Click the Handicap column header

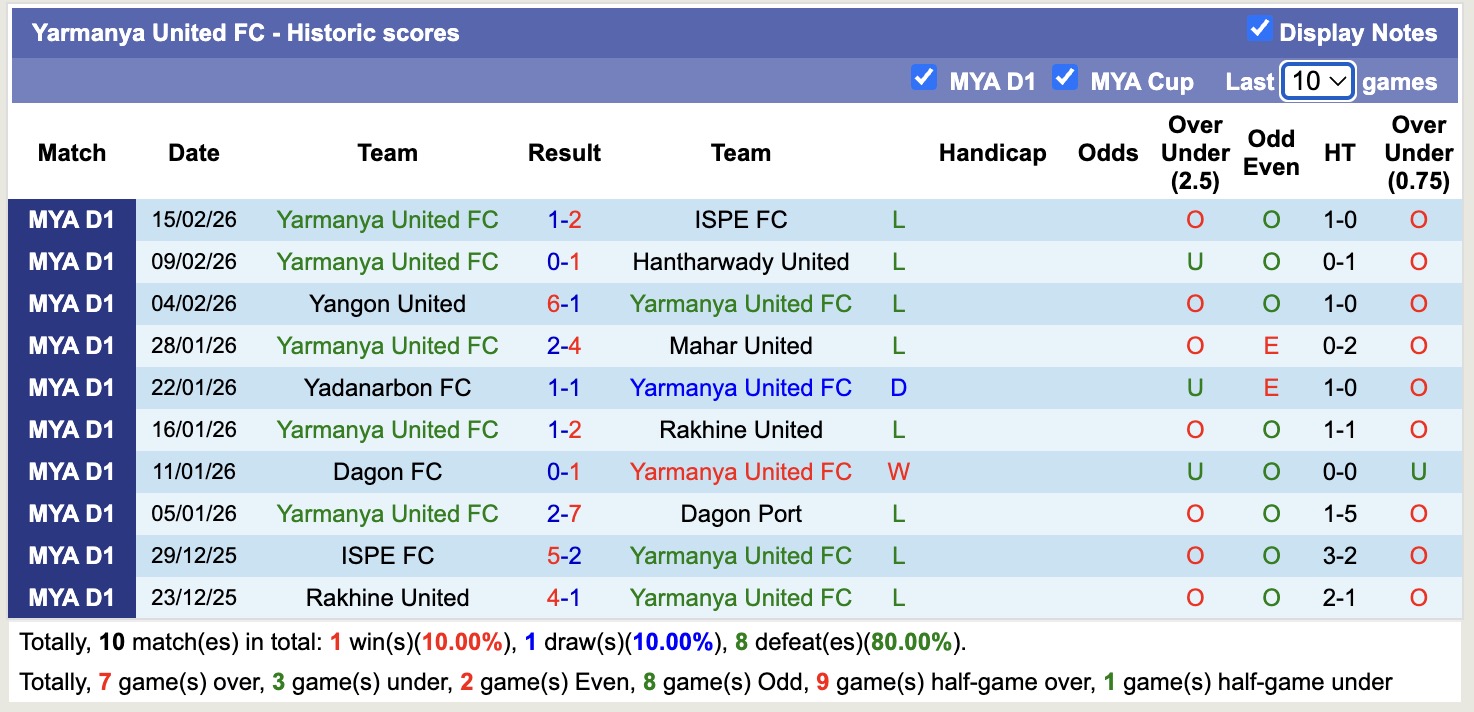point(992,153)
